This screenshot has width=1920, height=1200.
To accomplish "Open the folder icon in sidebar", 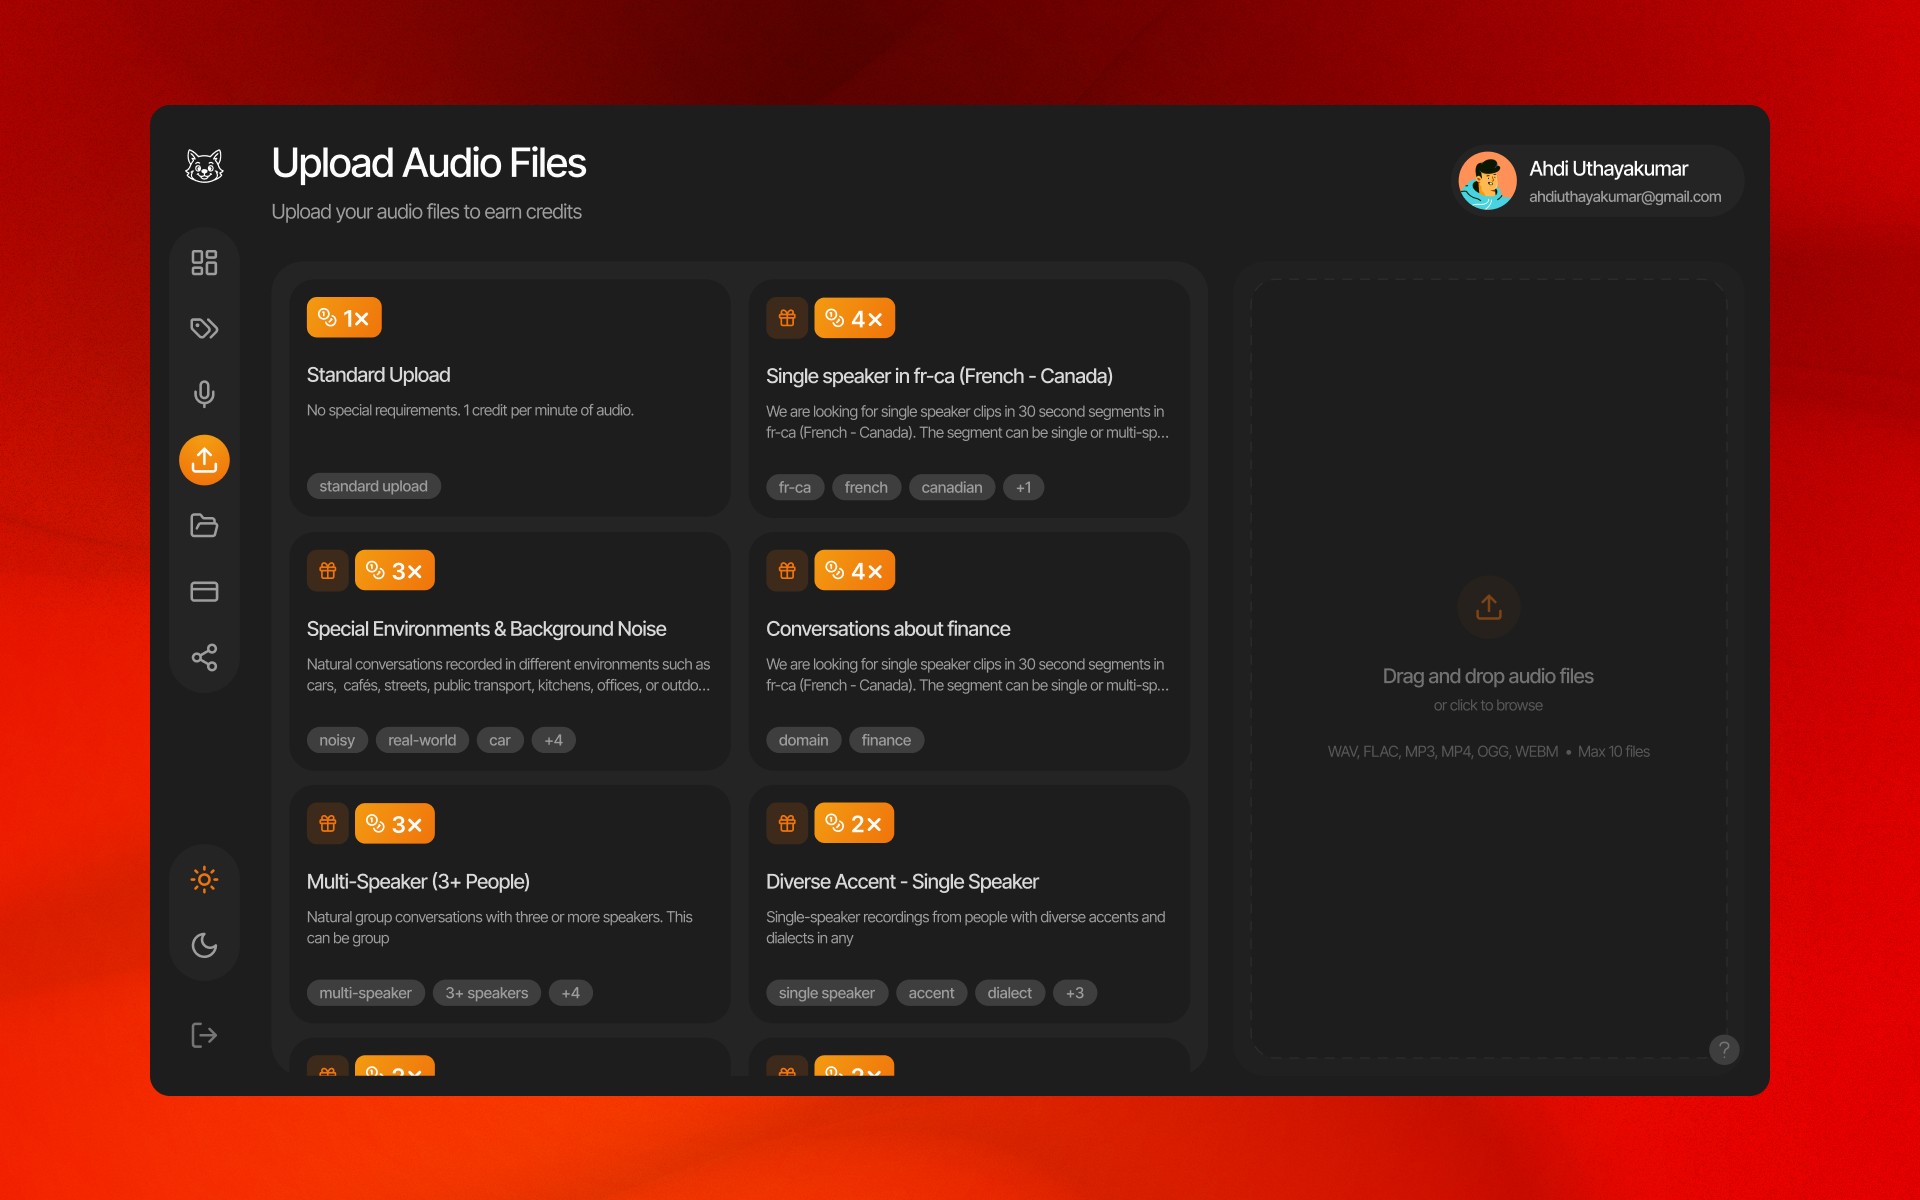I will pyautogui.click(x=204, y=526).
